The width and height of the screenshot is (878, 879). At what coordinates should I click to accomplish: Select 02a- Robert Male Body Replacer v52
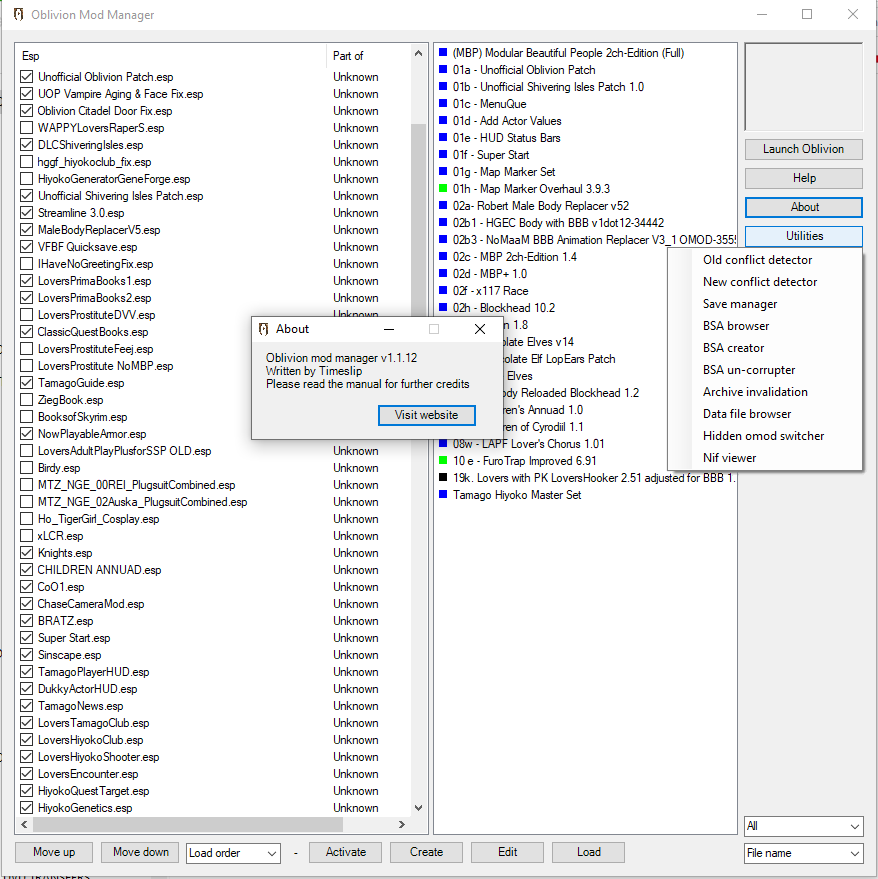click(x=540, y=206)
